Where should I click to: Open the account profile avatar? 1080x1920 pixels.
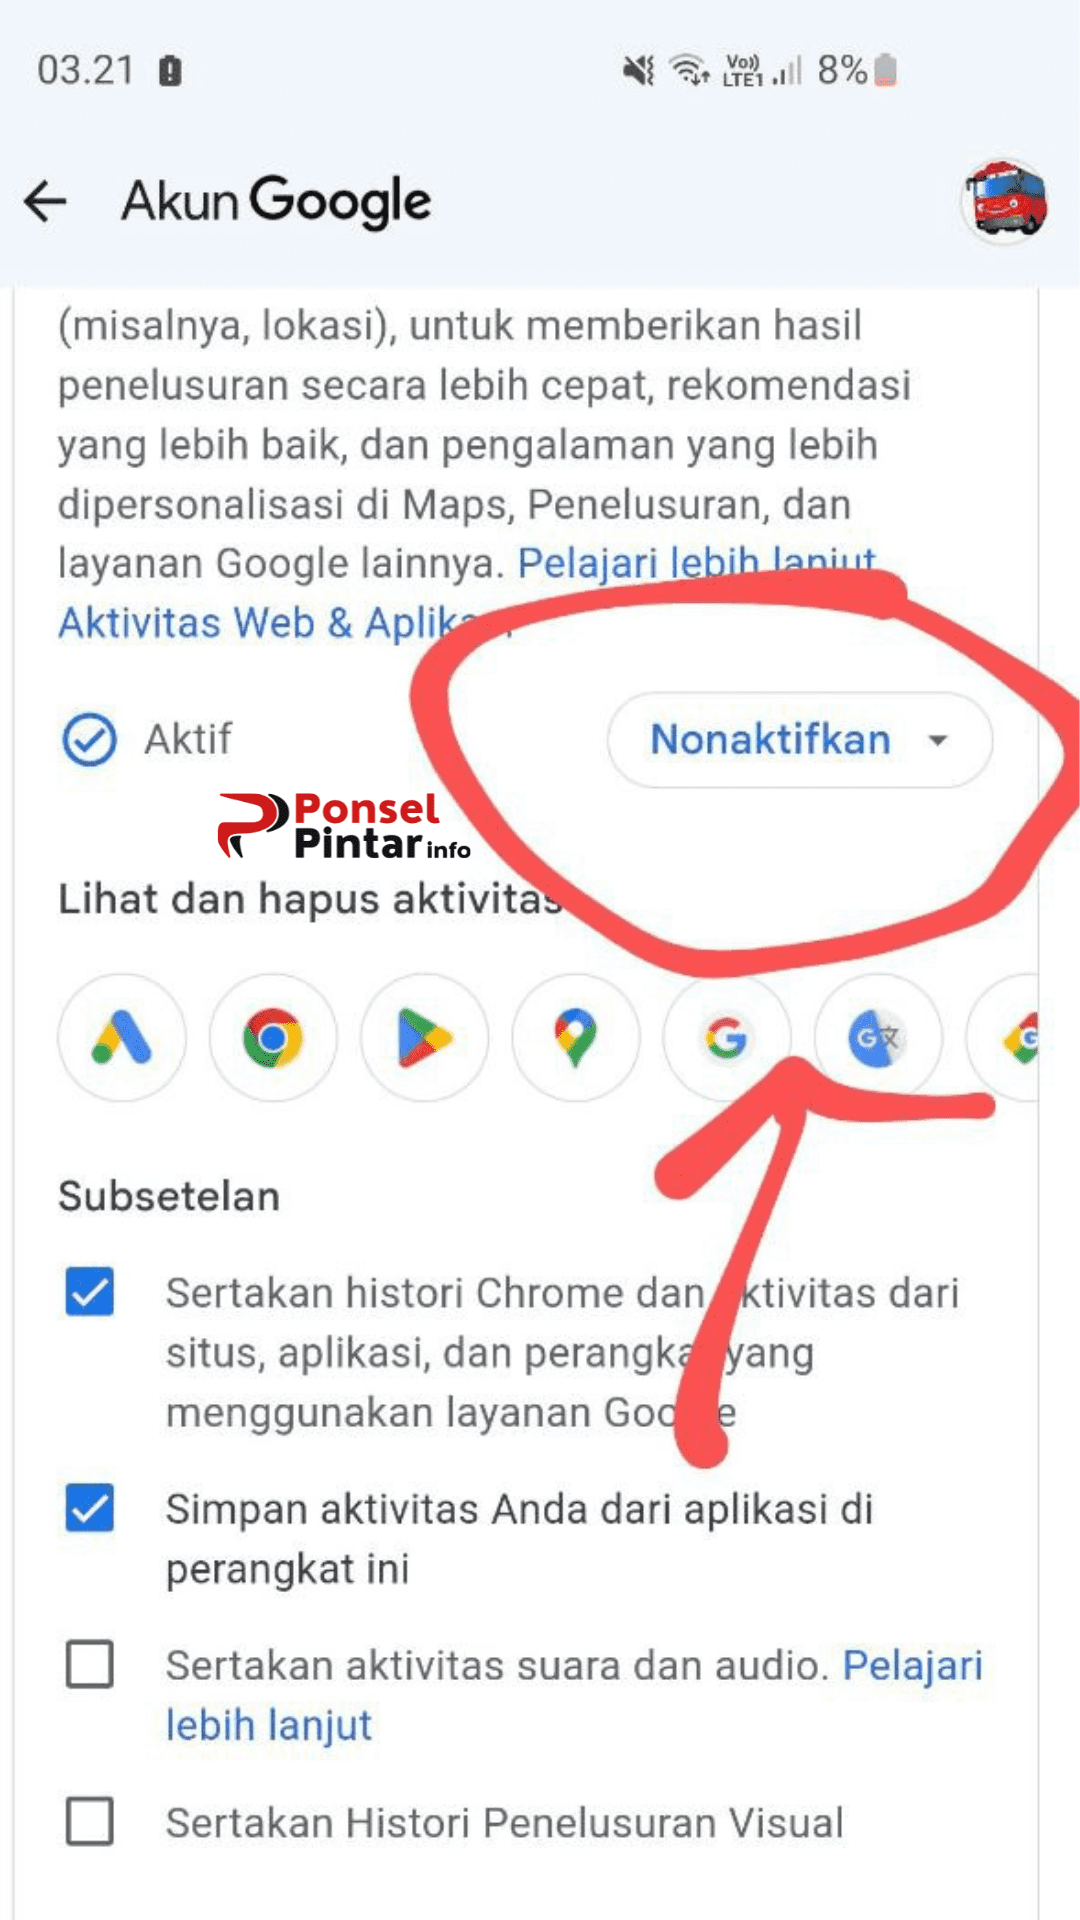click(1006, 201)
